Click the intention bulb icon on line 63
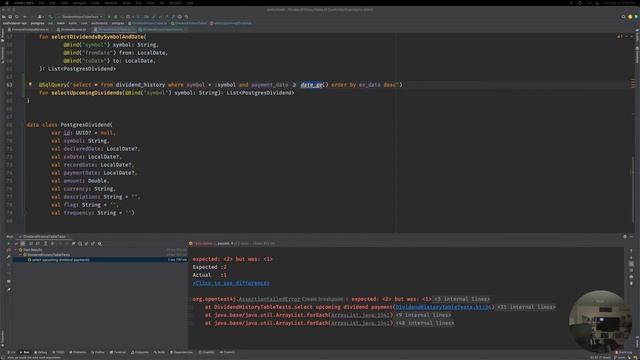Screen dimensions: 640x360 click(x=30, y=84)
